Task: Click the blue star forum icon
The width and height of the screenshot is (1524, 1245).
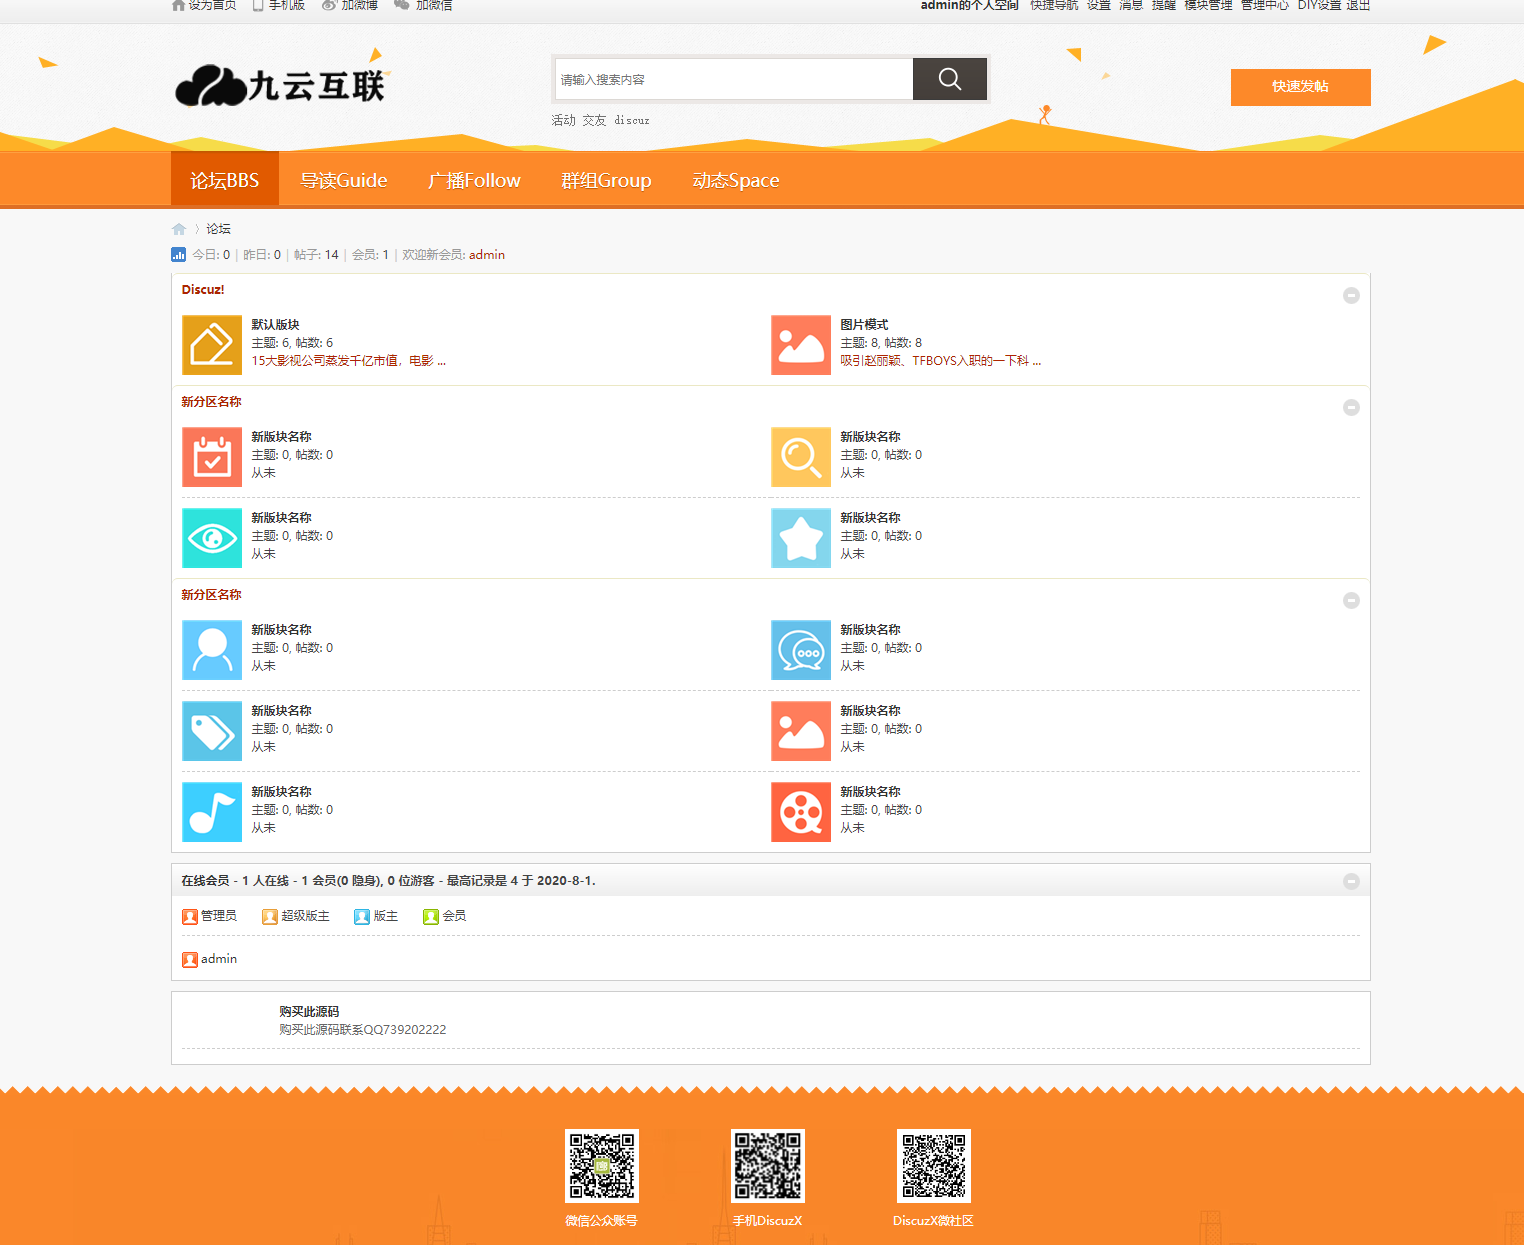Action: [800, 538]
